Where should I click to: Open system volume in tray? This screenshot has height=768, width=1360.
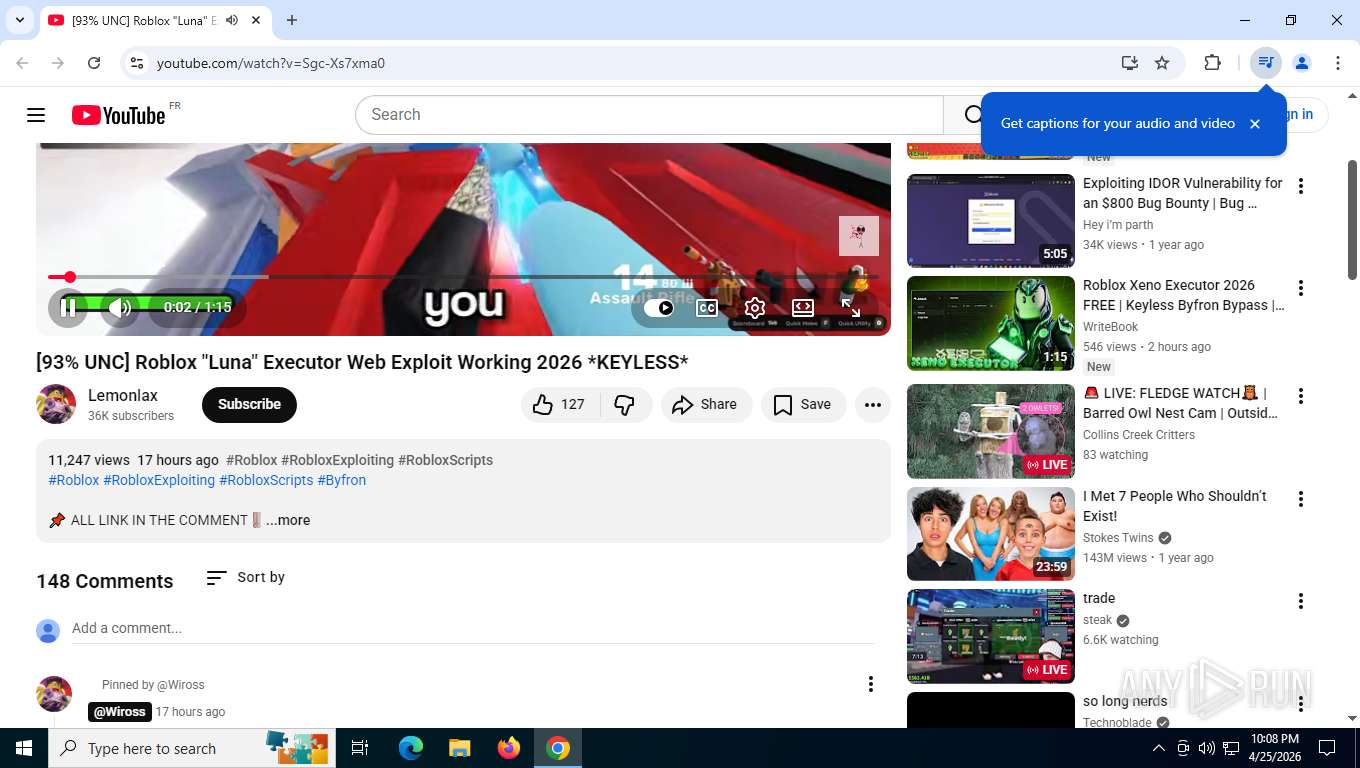(1207, 748)
